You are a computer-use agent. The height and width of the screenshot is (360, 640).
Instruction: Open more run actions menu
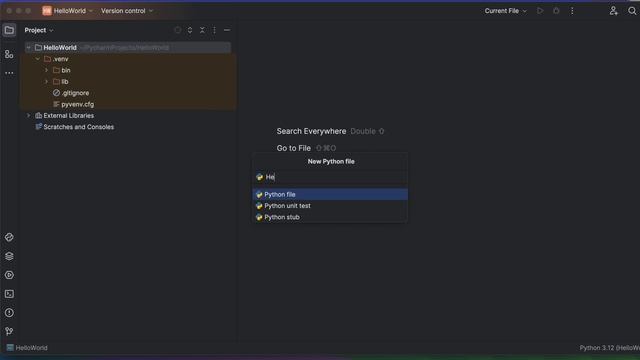(x=572, y=11)
